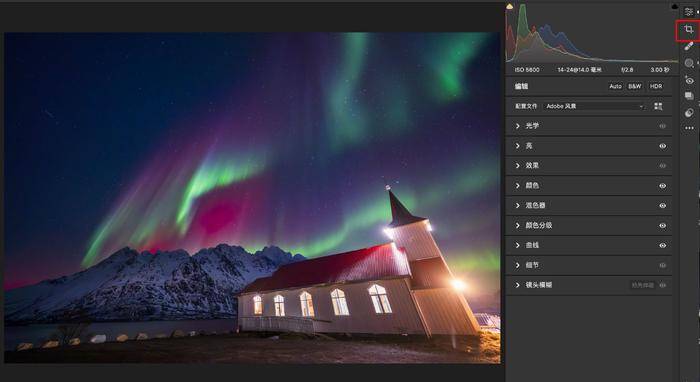700x382 pixels.
Task: Open the Masking tool icon
Action: pyautogui.click(x=689, y=63)
